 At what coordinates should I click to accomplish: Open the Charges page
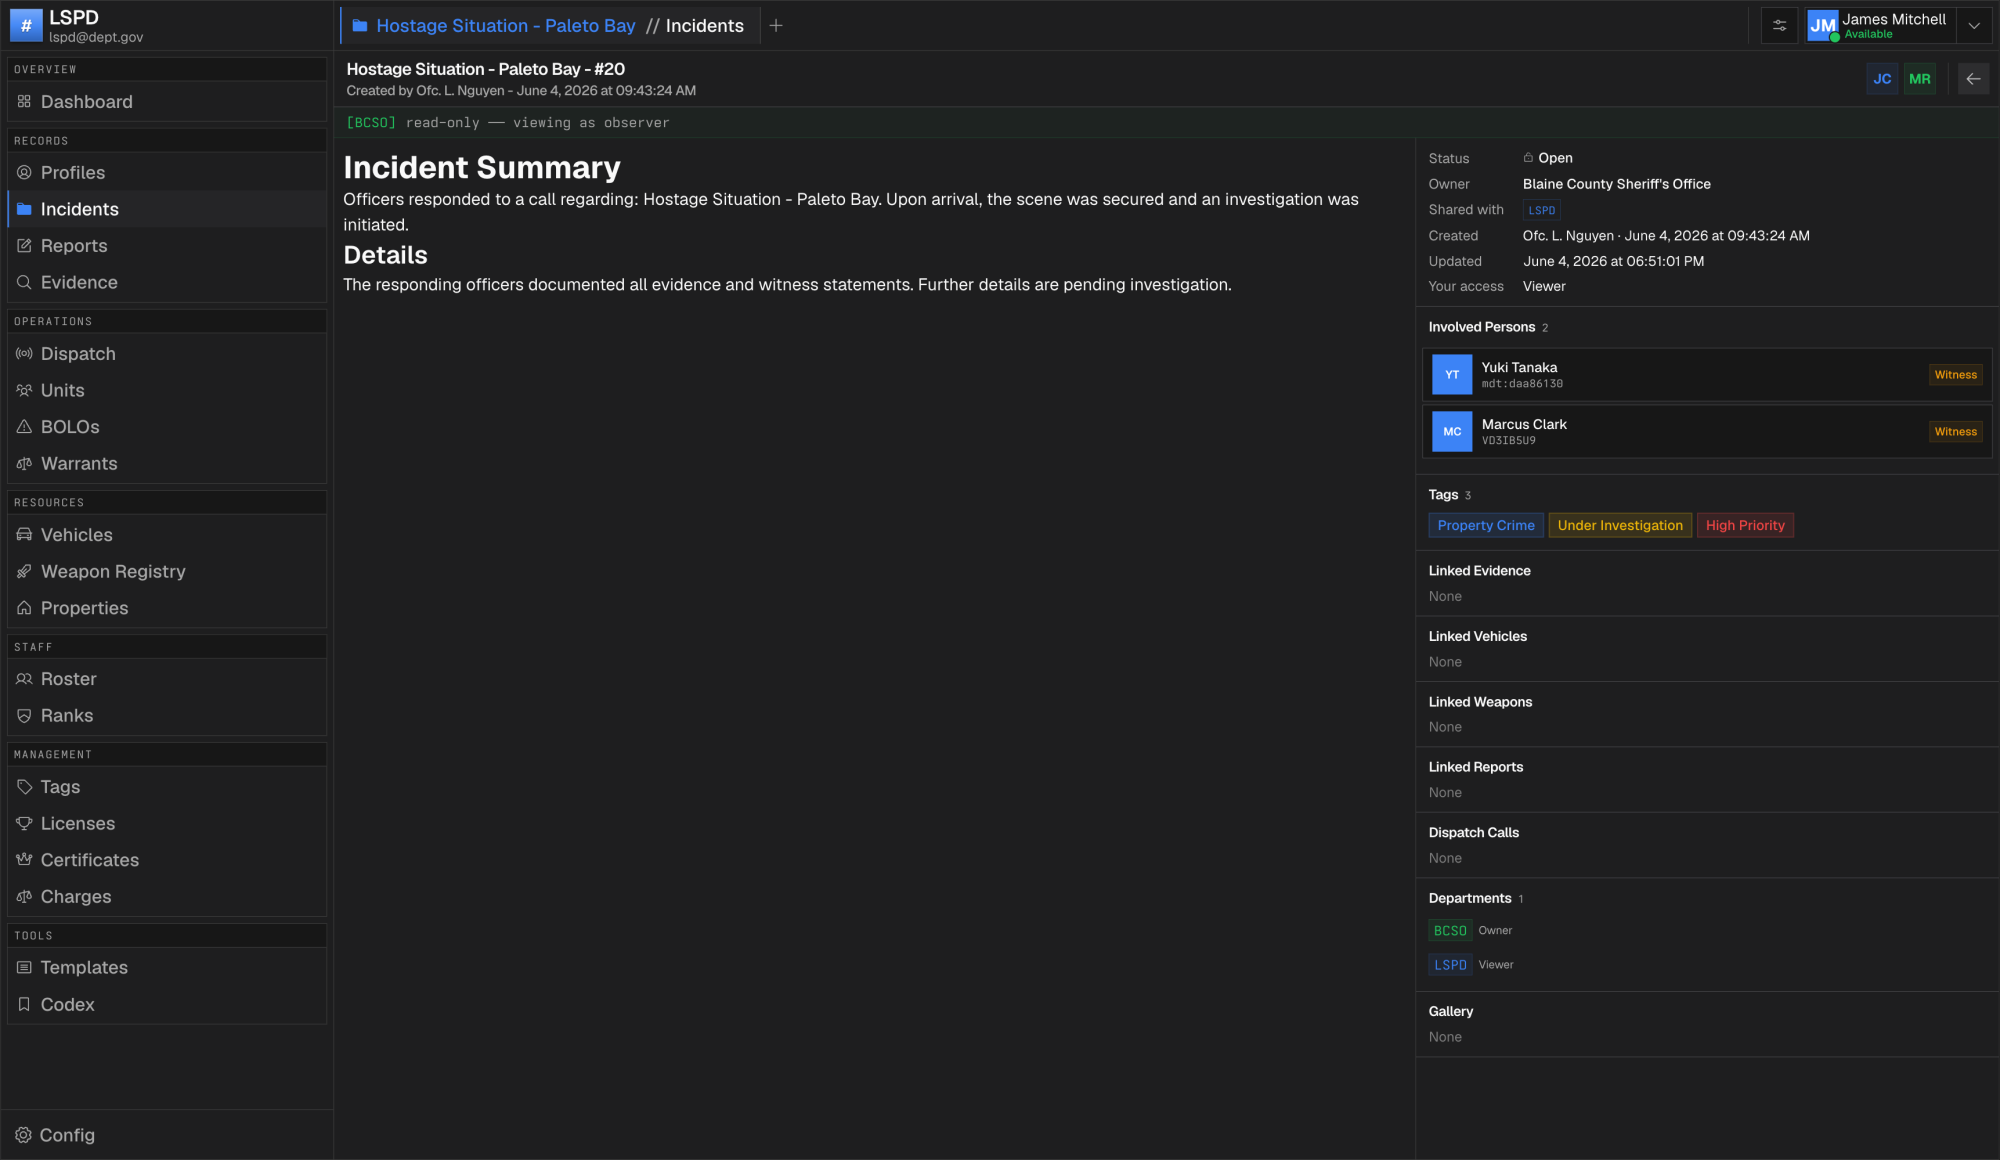(x=167, y=897)
